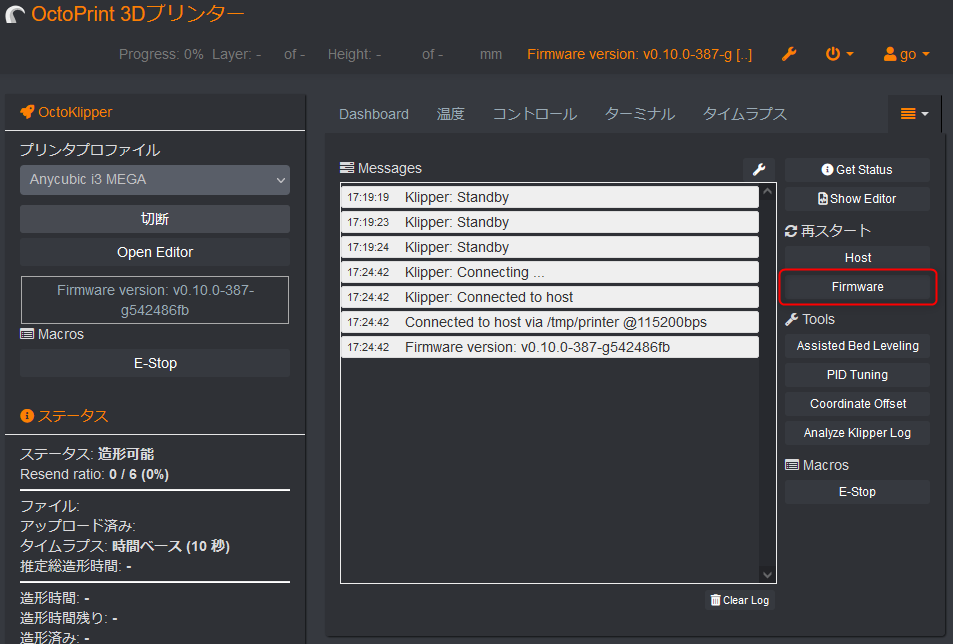Image resolution: width=953 pixels, height=644 pixels.
Task: Open the 'go' user account menu
Action: tap(906, 54)
